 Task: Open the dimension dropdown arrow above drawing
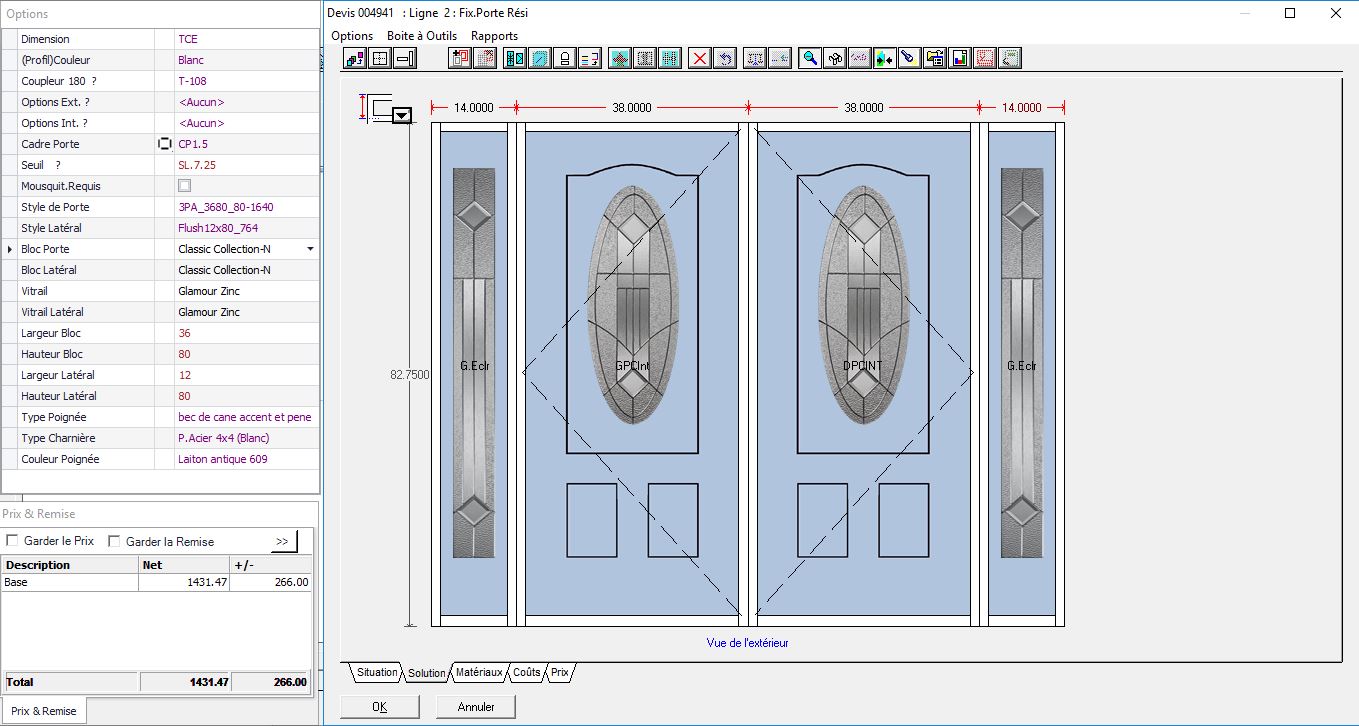(x=402, y=116)
